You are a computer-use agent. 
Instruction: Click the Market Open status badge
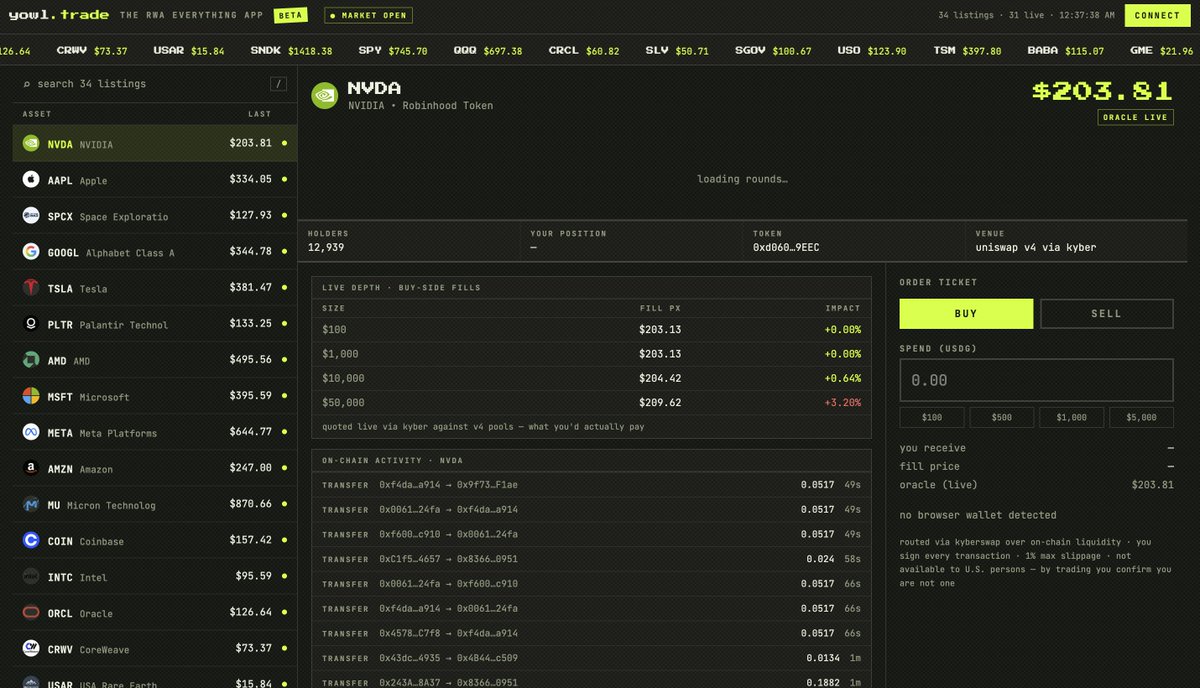click(368, 16)
